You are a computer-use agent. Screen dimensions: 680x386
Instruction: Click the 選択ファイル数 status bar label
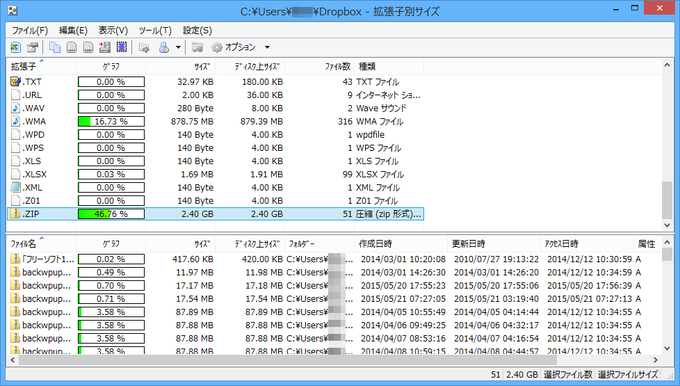568,374
